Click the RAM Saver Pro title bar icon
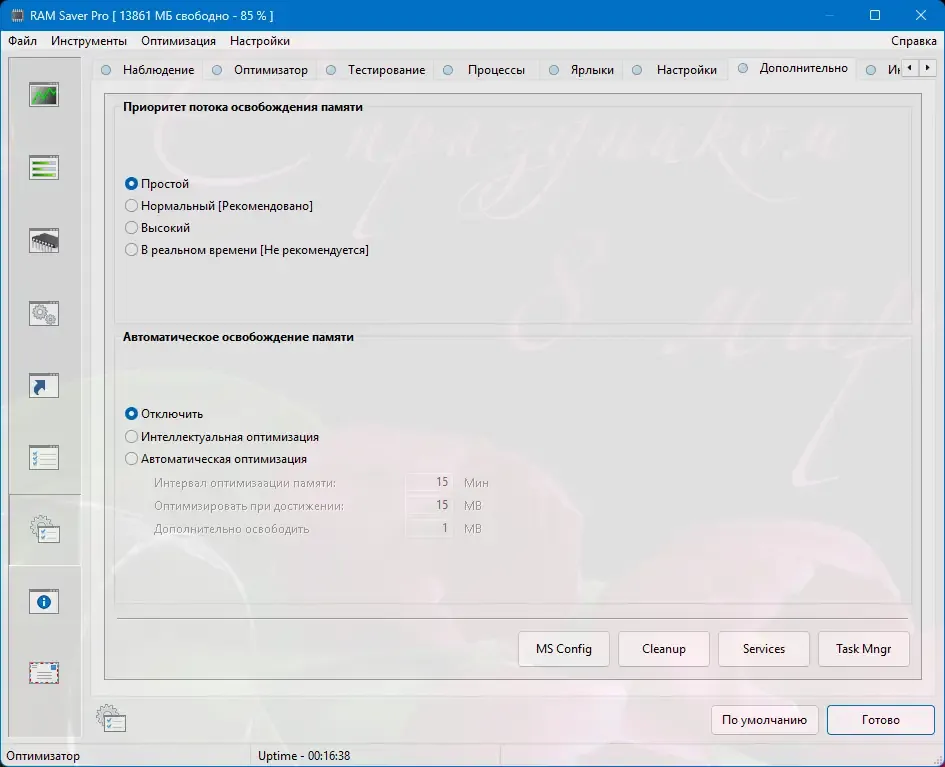This screenshot has height=767, width=945. pyautogui.click(x=17, y=16)
